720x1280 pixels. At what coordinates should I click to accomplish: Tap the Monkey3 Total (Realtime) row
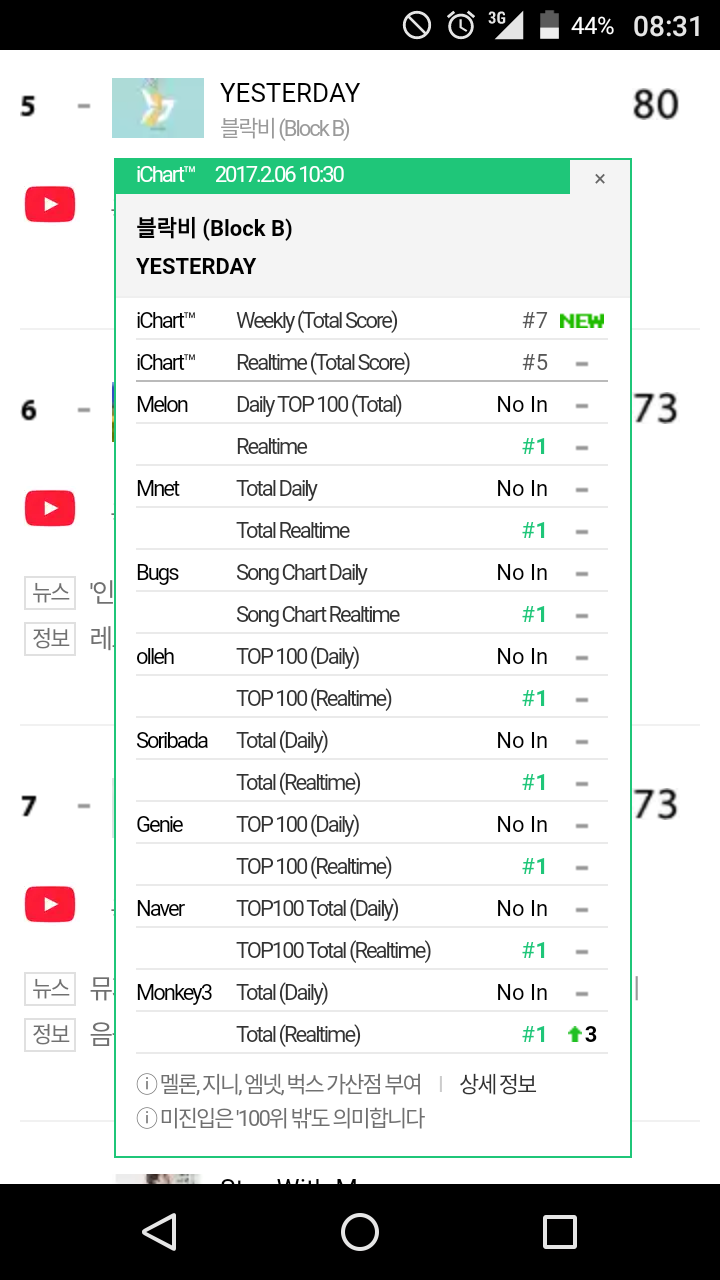coord(372,1034)
